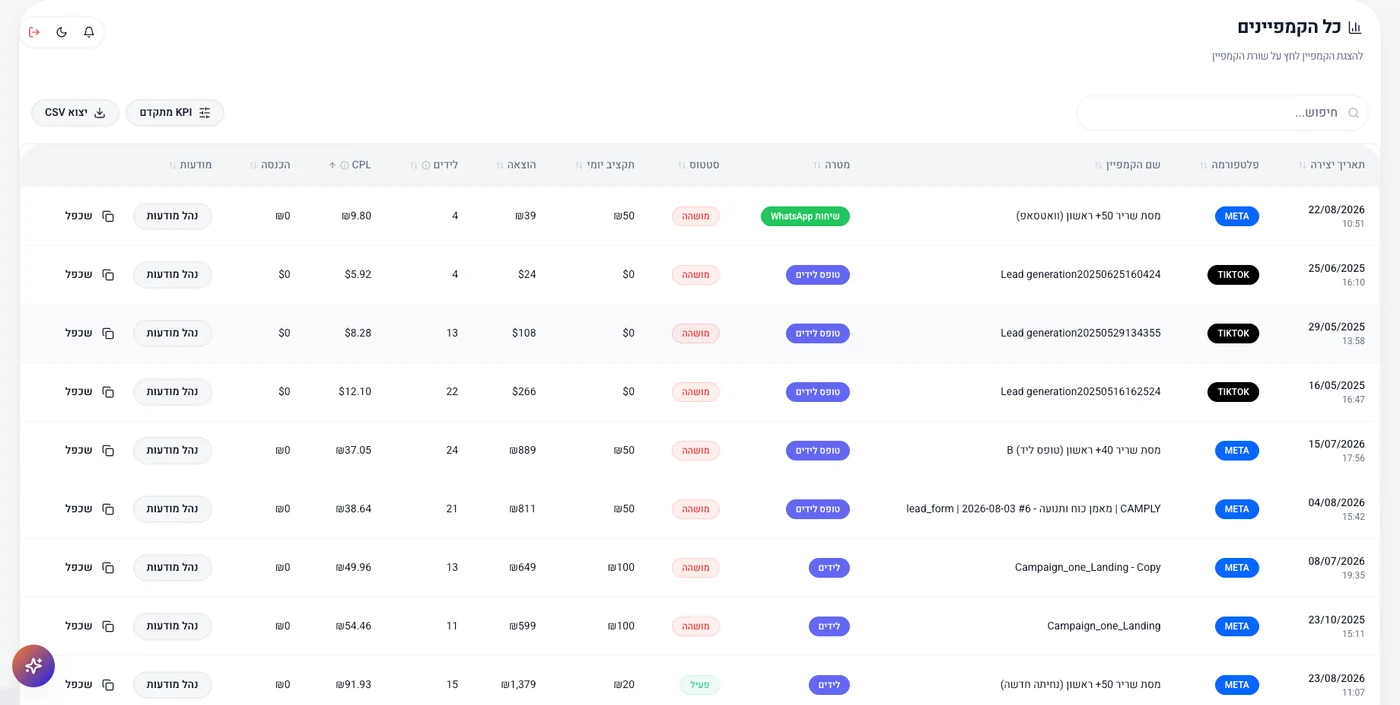Select the CAMPLY lead_form campaign name
This screenshot has width=1400, height=705.
click(x=1034, y=509)
